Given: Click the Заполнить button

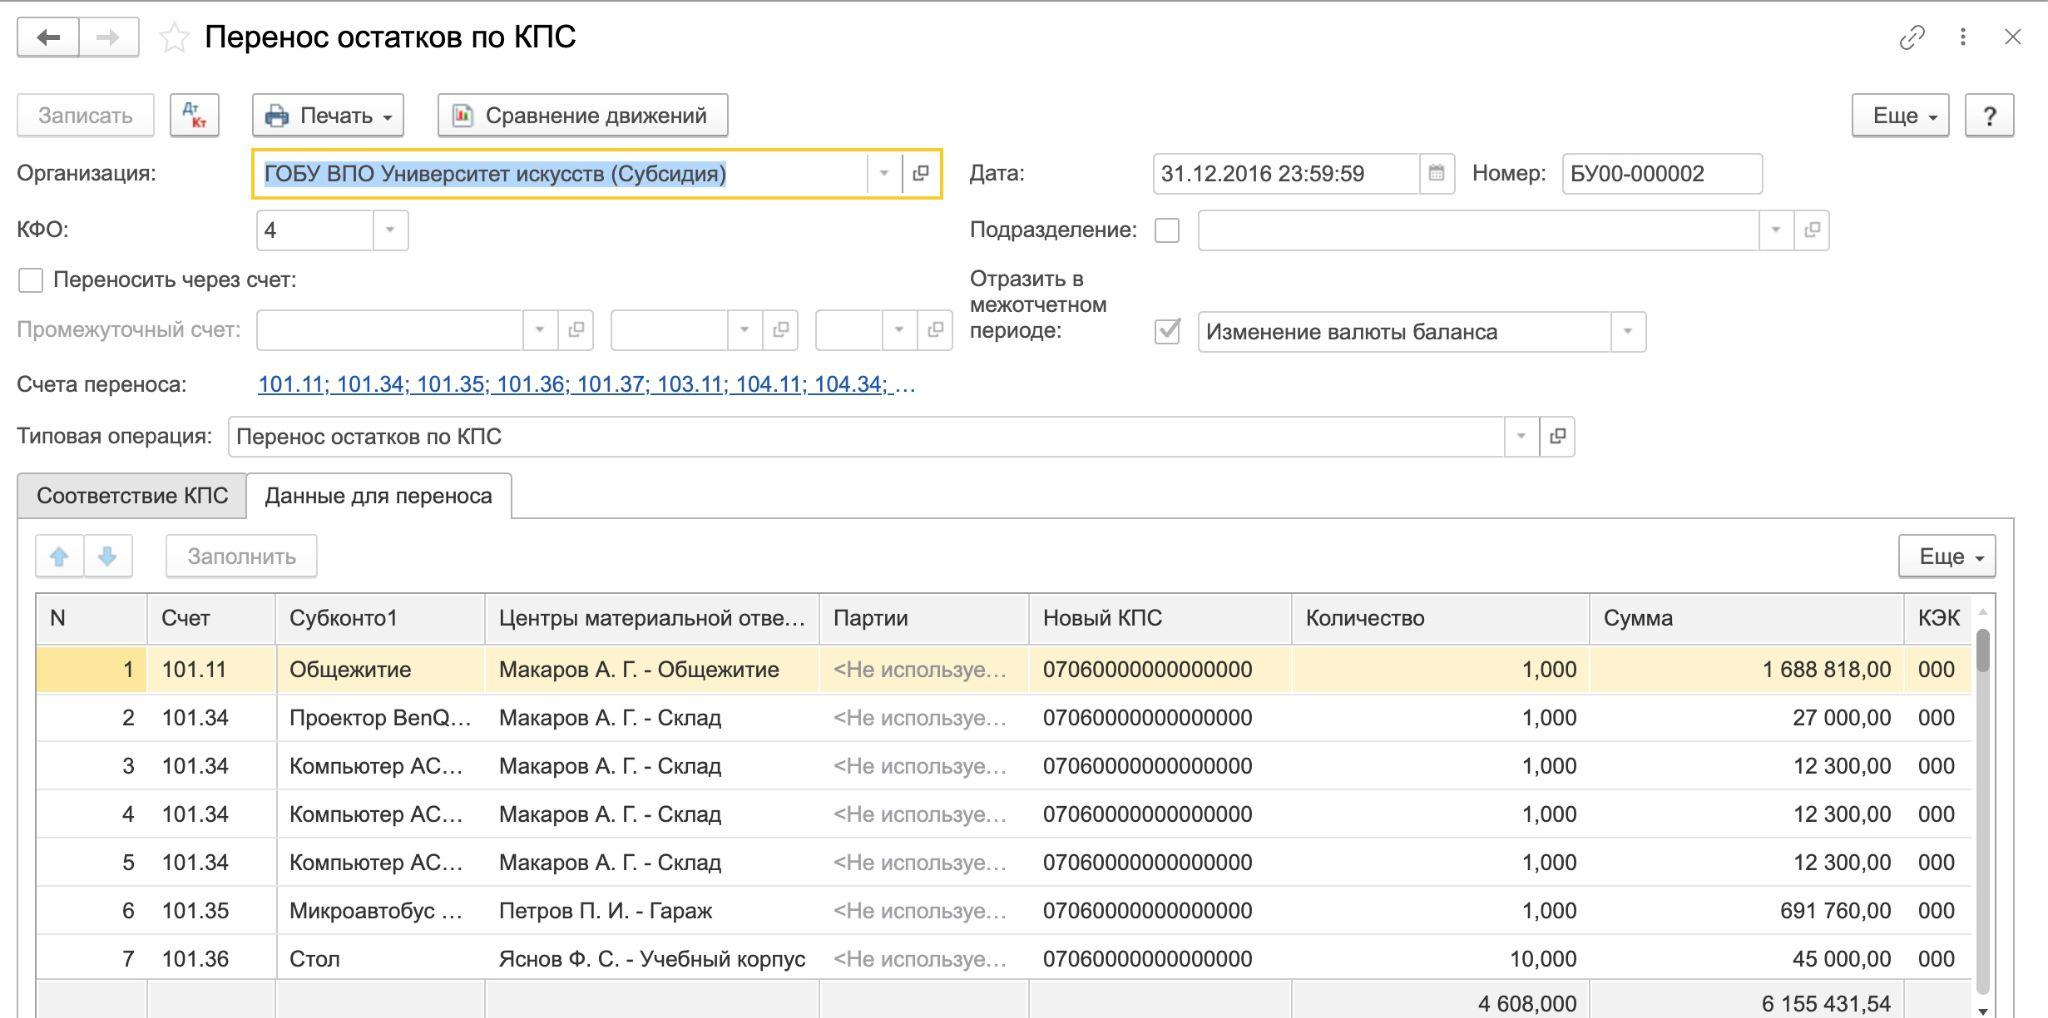Looking at the screenshot, I should pos(241,556).
